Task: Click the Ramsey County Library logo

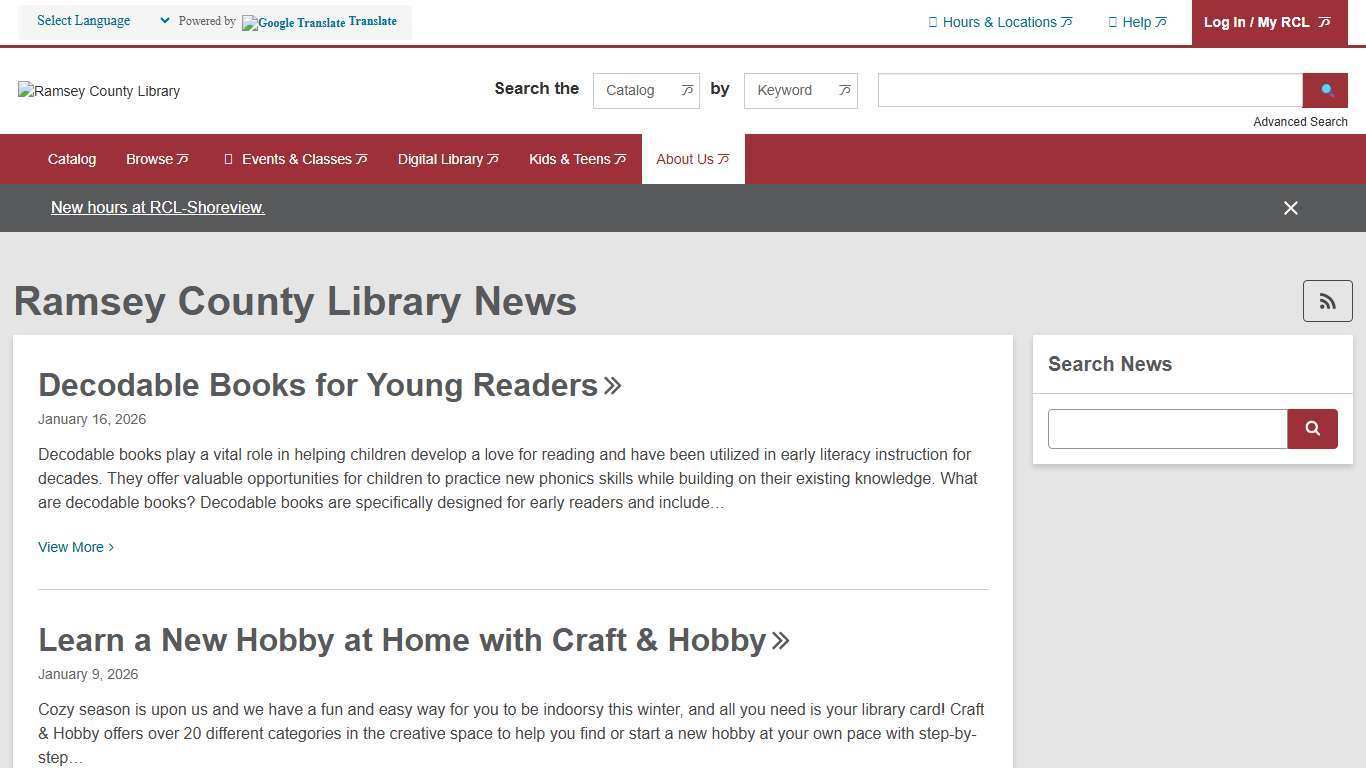Action: pyautogui.click(x=98, y=91)
